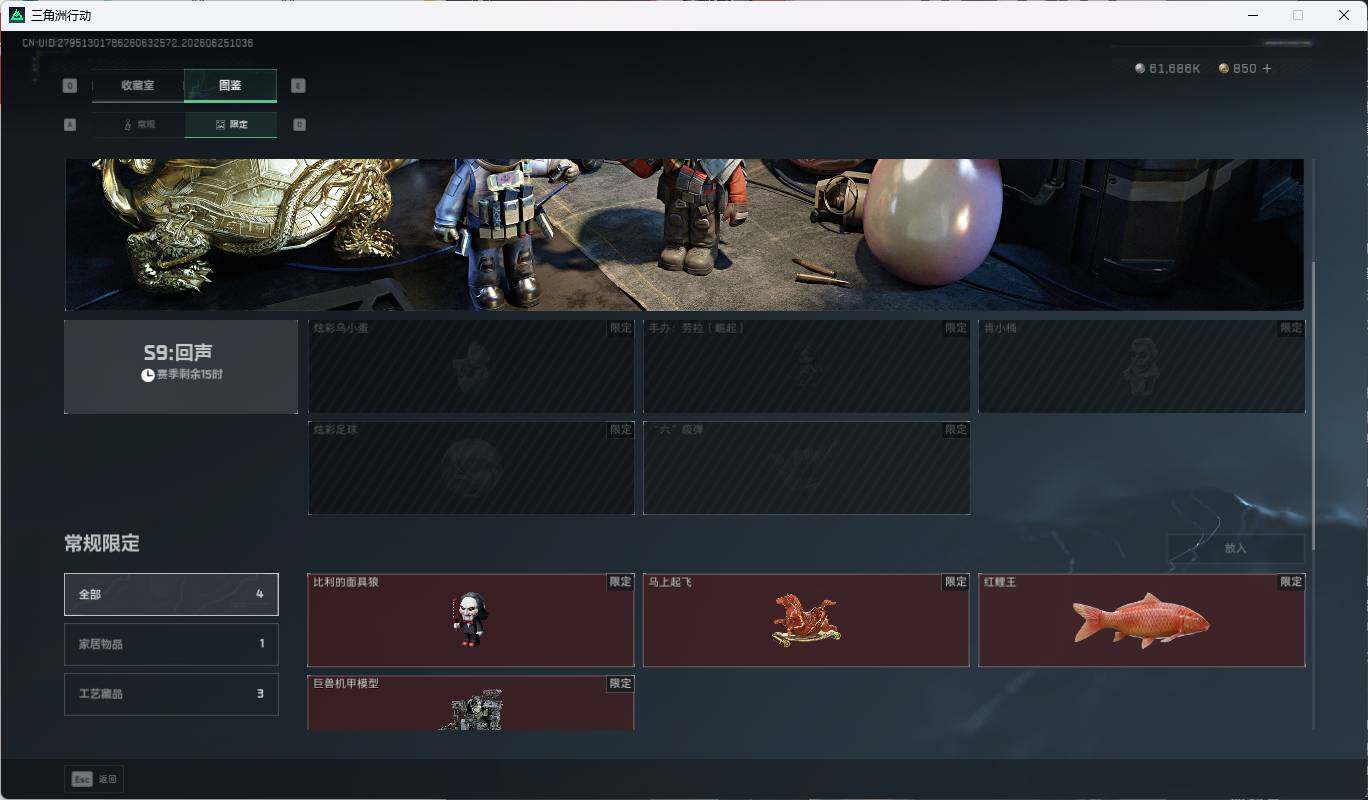1368x800 pixels.
Task: Click the gold coin icon beside 850
Action: 1223,69
